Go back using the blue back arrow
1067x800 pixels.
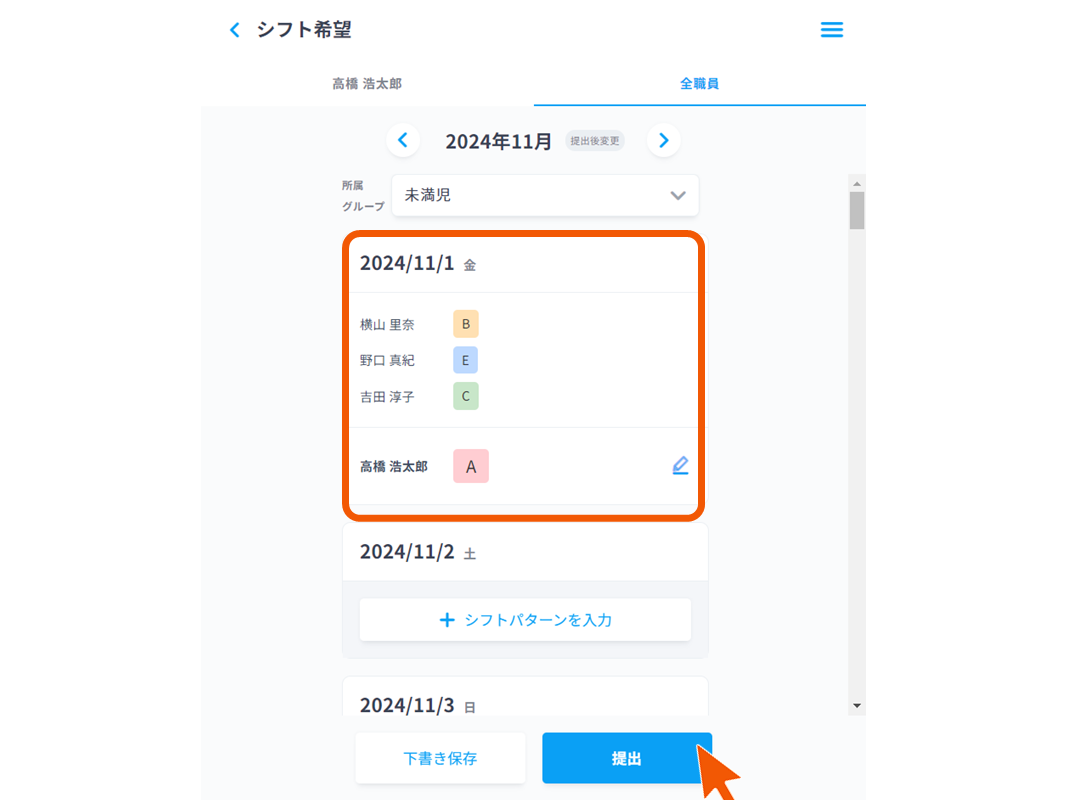point(235,30)
